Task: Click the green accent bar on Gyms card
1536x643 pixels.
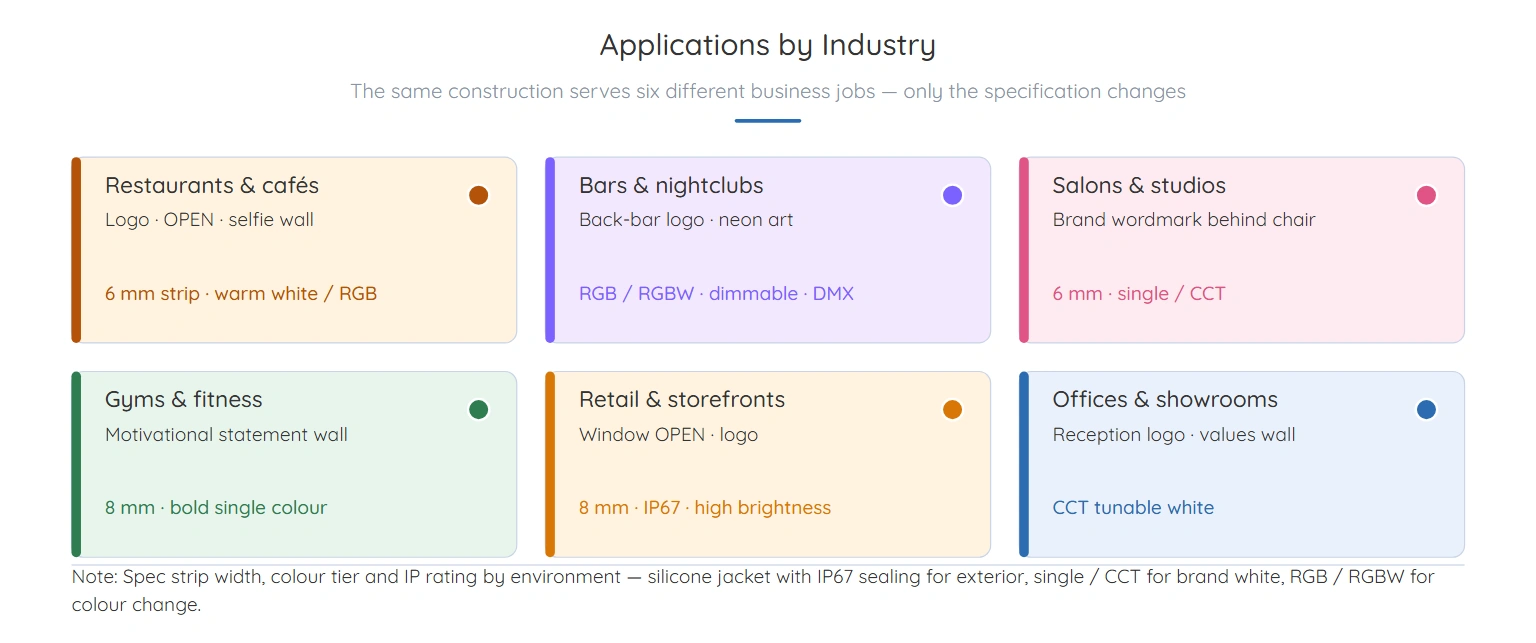Action: point(76,464)
